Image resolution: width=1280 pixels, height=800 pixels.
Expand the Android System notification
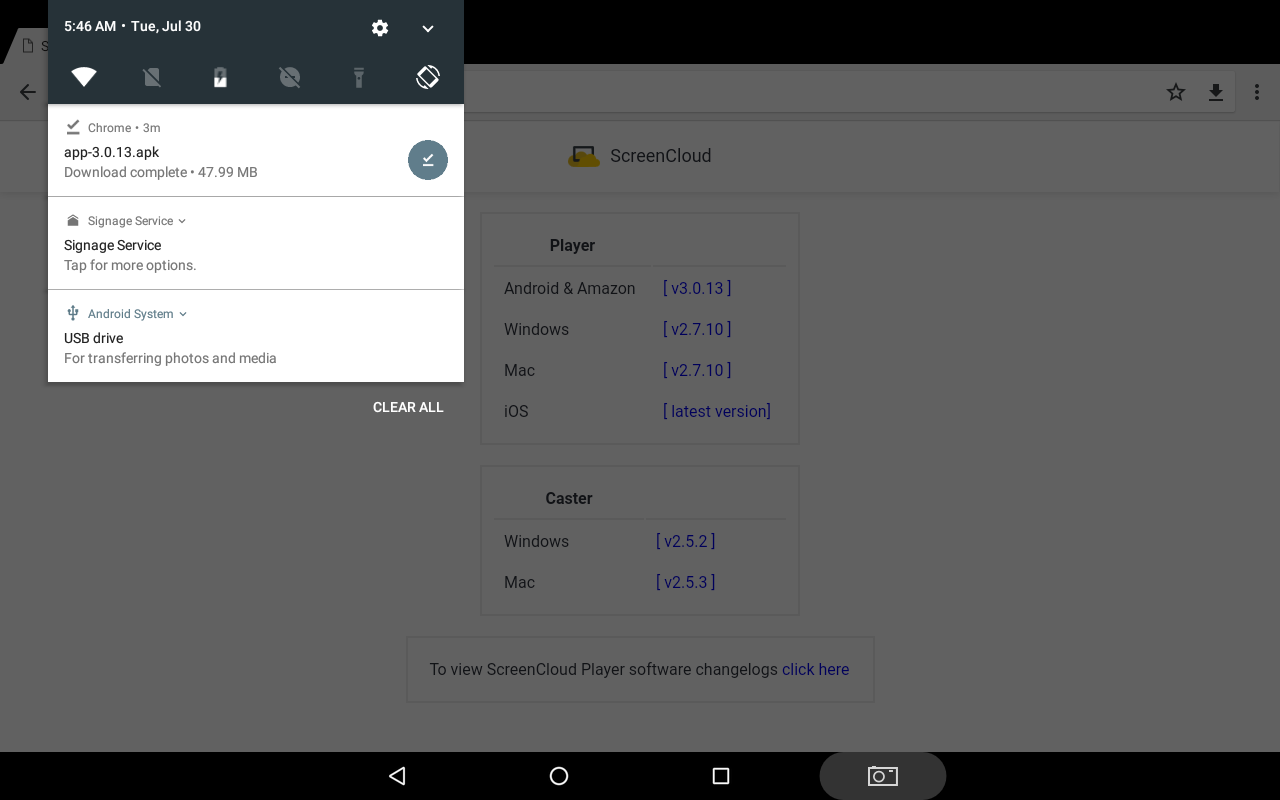183,314
